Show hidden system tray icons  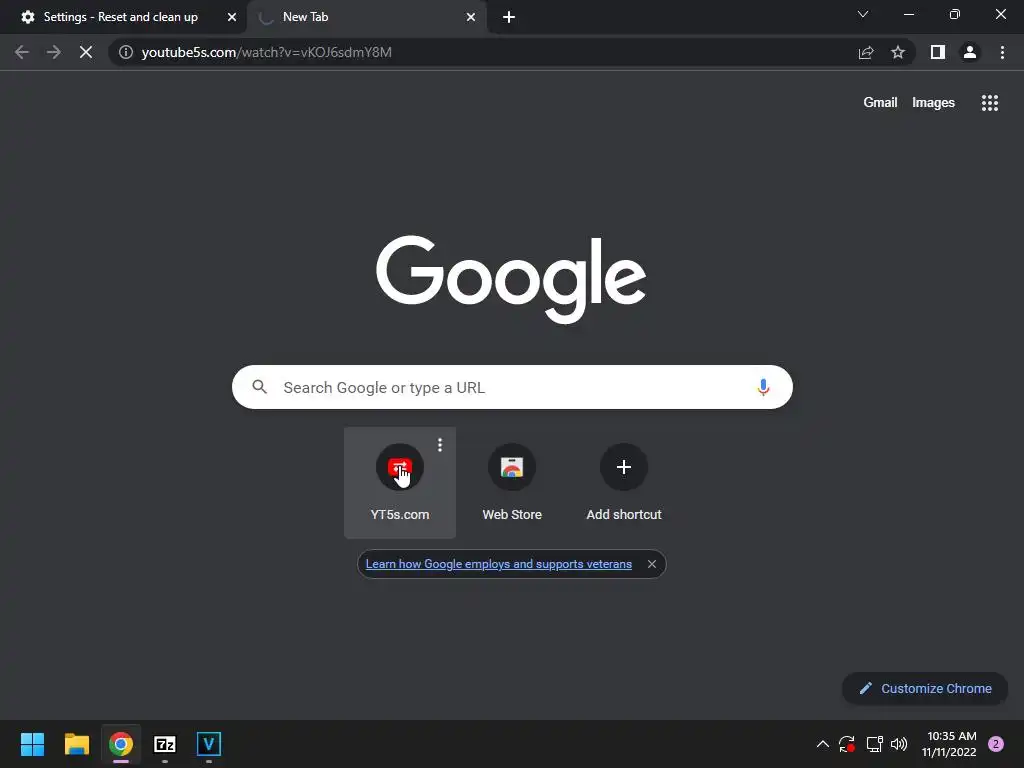click(x=823, y=744)
